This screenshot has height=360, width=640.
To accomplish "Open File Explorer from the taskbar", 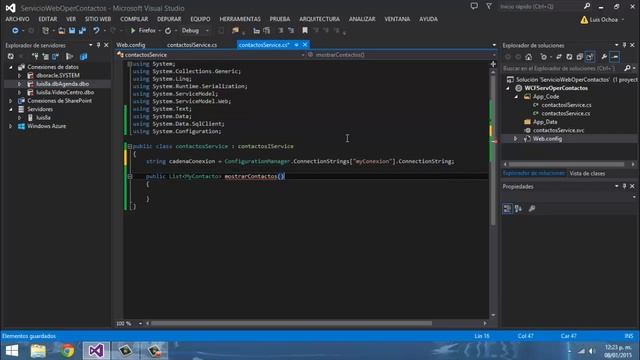I will tap(38, 351).
